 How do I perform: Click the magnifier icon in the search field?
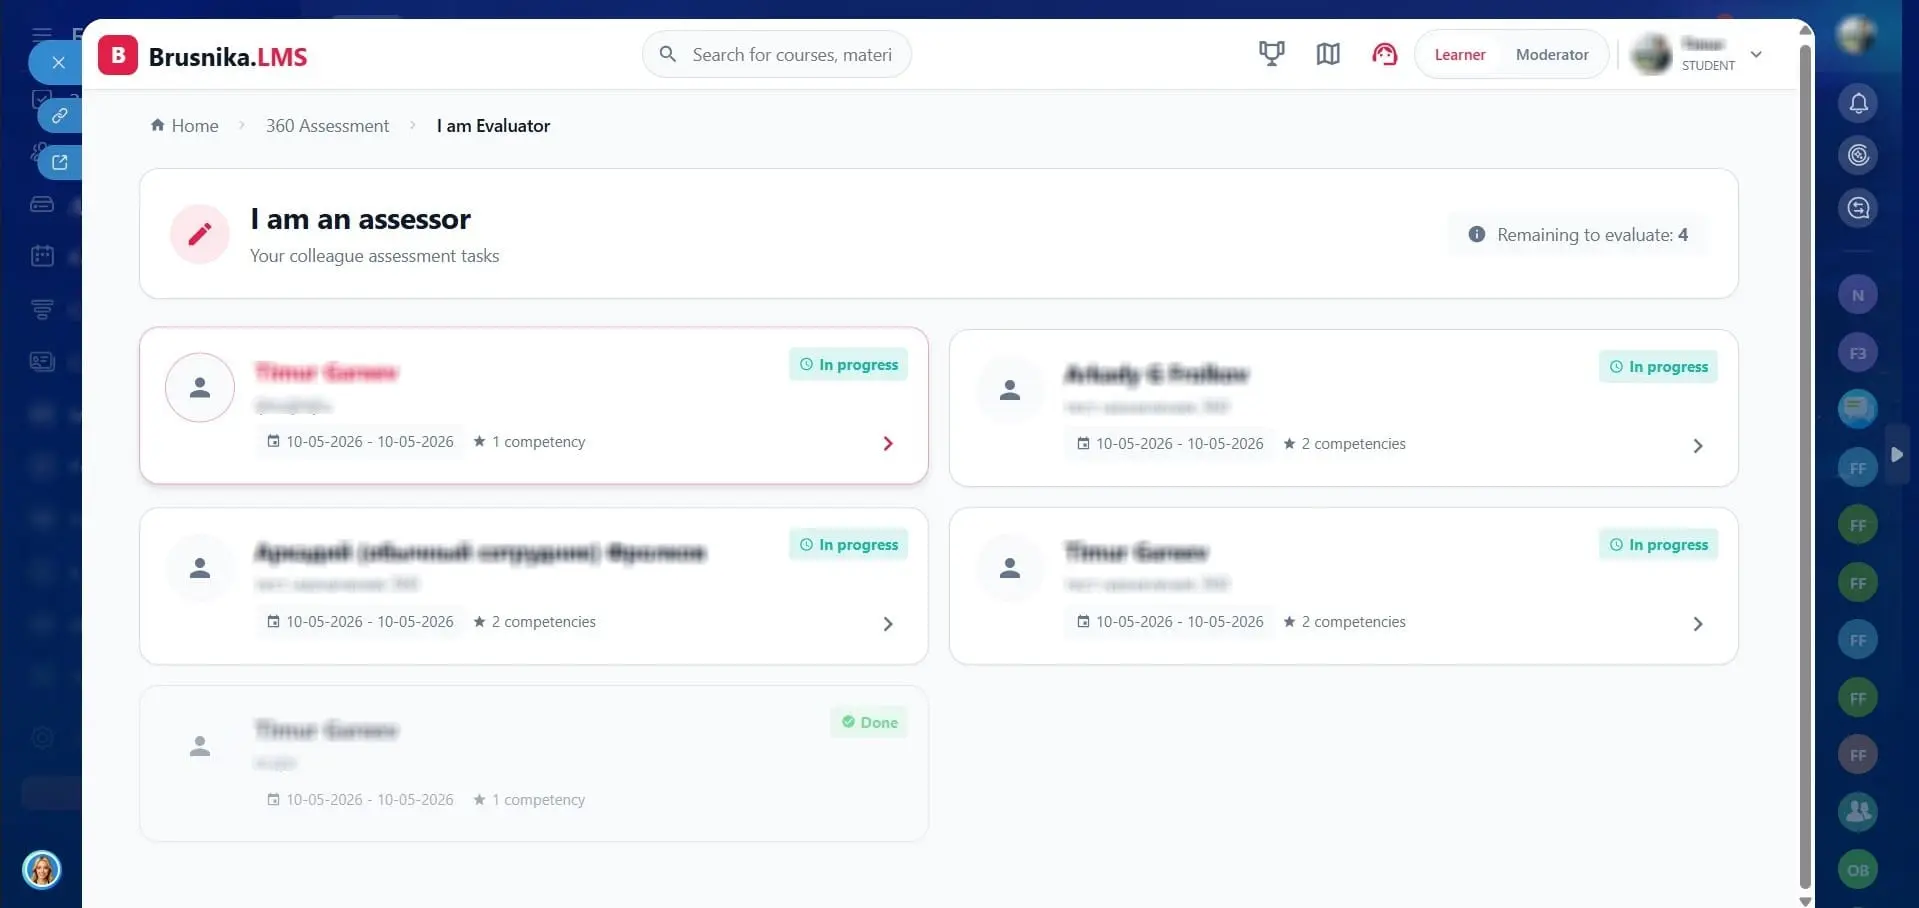(668, 54)
